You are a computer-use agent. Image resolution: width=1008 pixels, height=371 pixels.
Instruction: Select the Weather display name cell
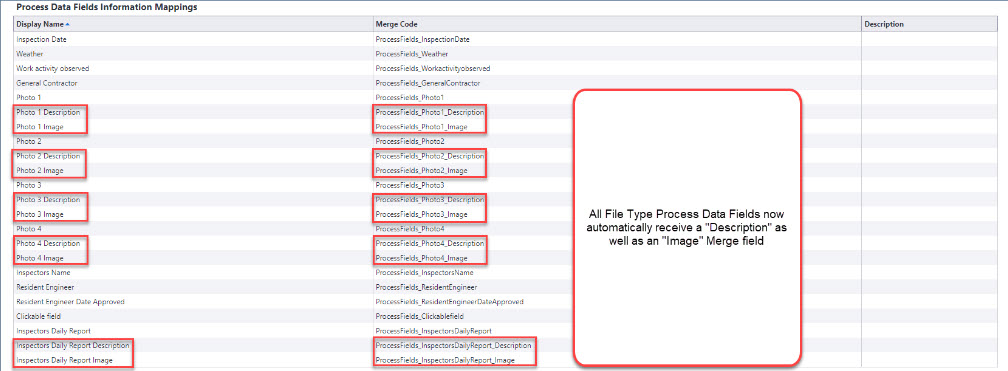tap(30, 54)
